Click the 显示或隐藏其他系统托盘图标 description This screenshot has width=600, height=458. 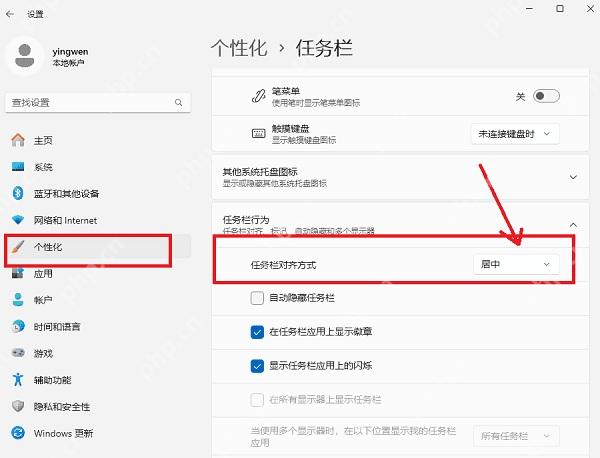pyautogui.click(x=275, y=183)
